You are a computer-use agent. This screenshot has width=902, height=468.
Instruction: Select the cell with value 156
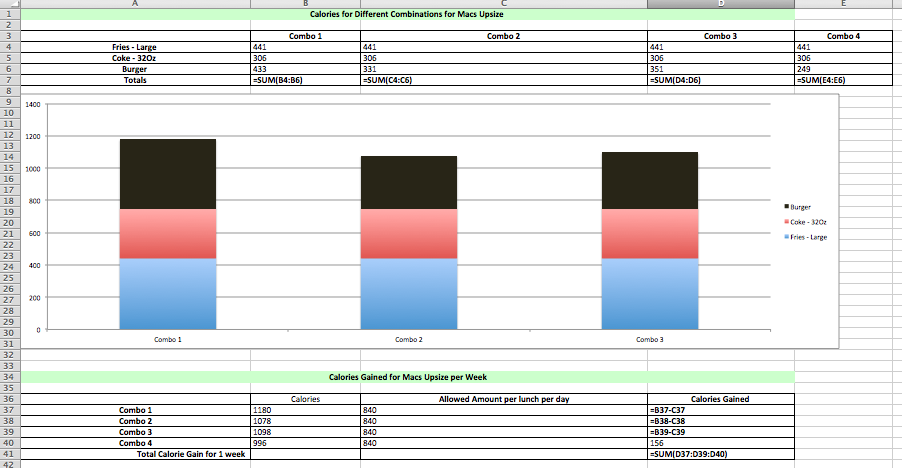tap(721, 443)
